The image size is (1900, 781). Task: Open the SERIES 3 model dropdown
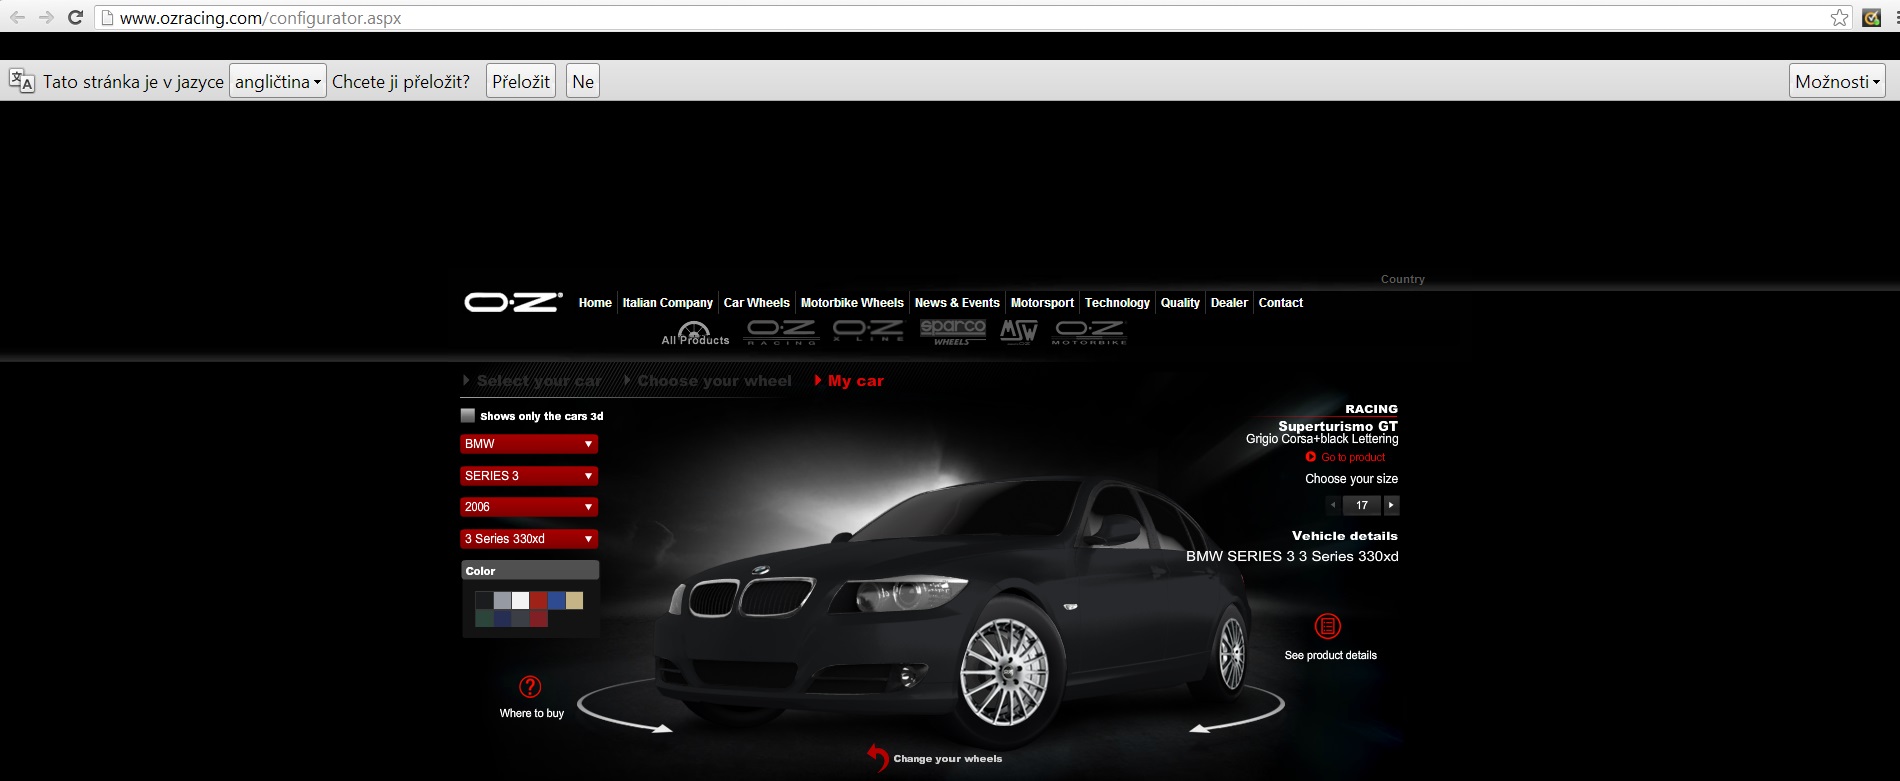529,476
